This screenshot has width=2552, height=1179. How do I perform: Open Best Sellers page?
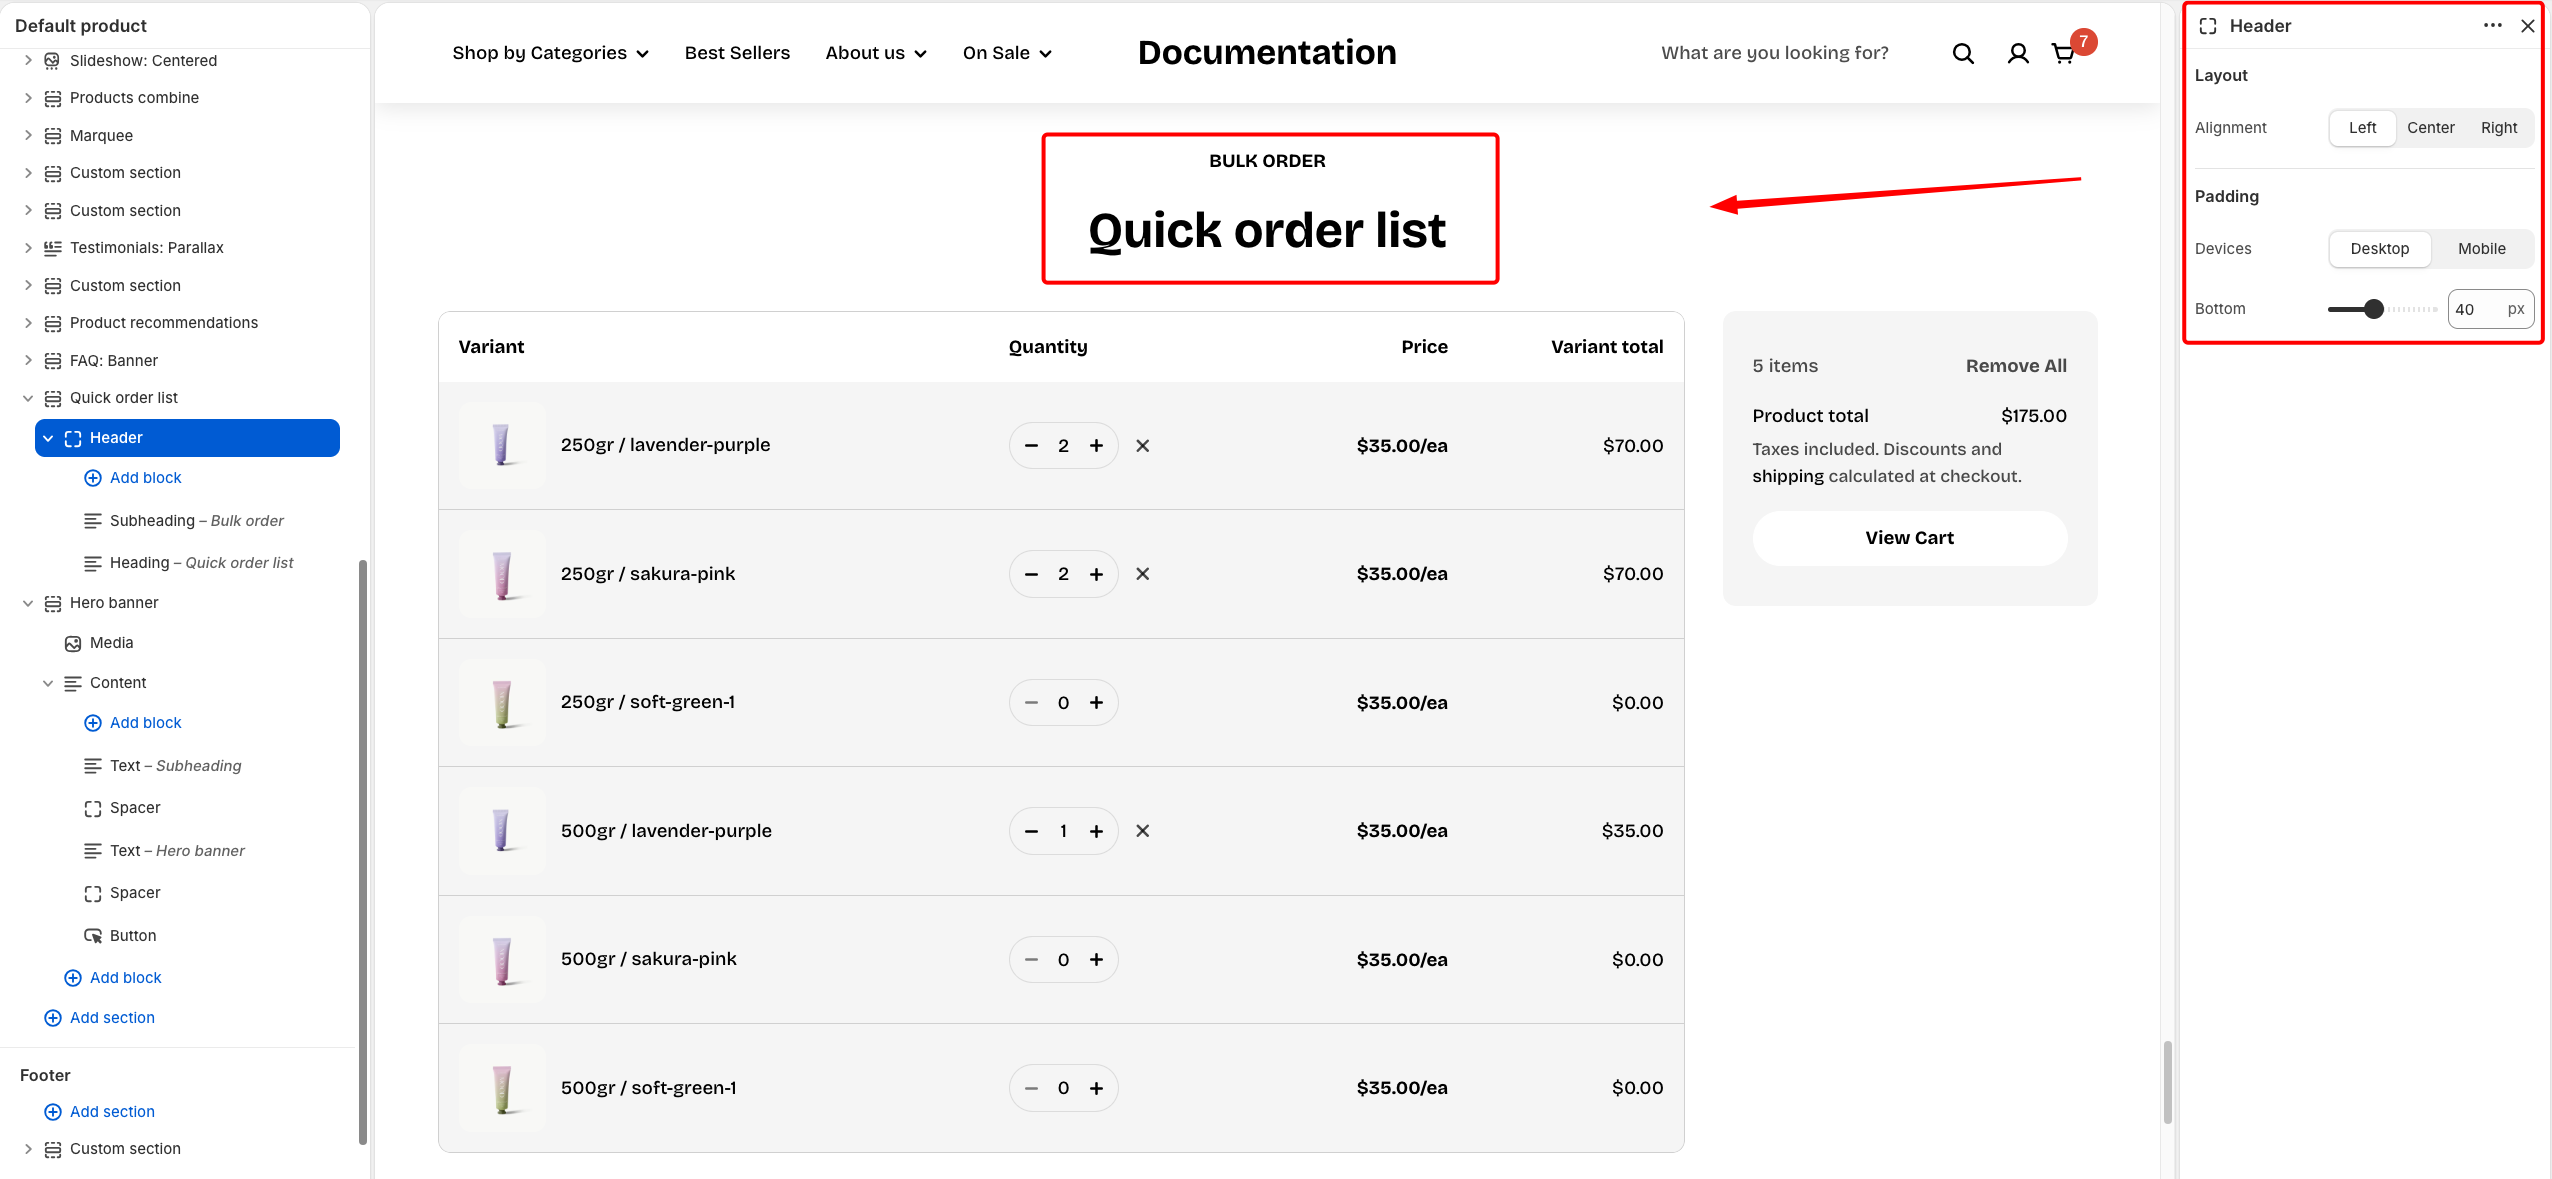(737, 53)
